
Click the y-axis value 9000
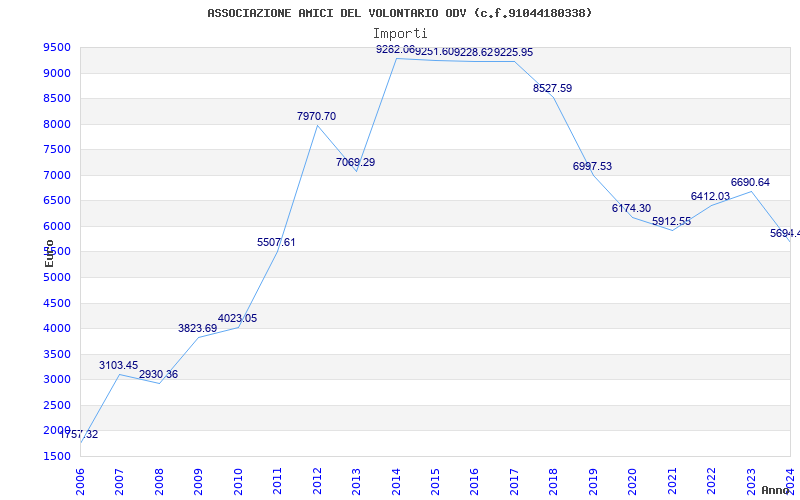click(59, 73)
